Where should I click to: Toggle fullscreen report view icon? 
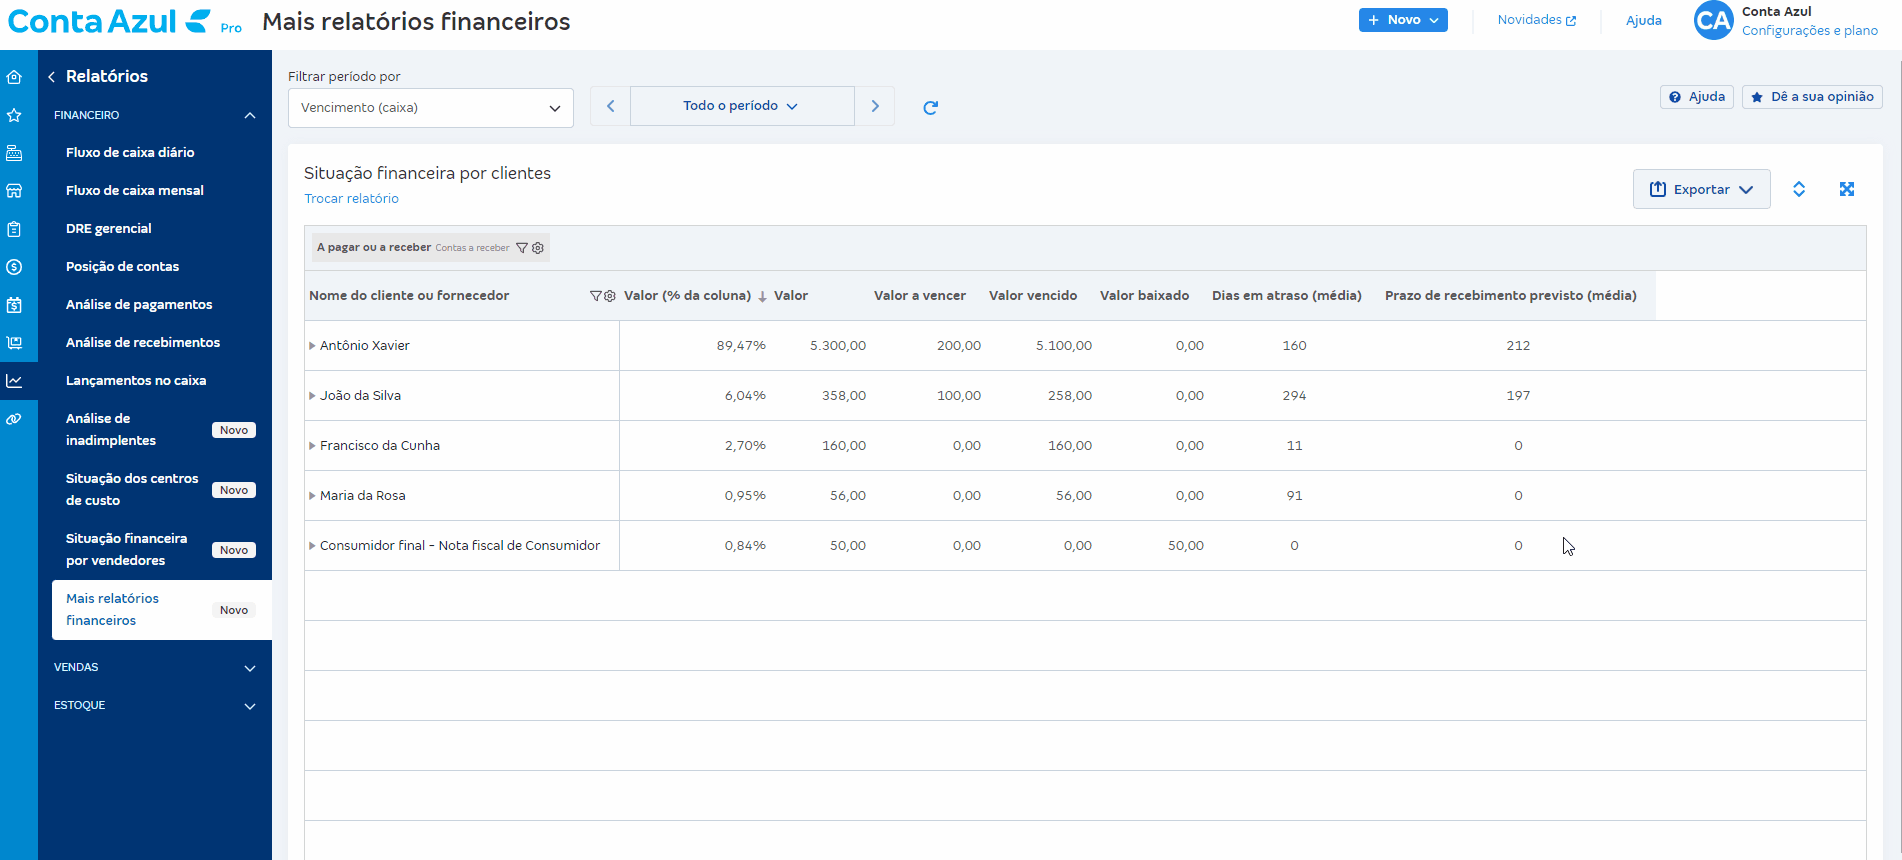1847,189
